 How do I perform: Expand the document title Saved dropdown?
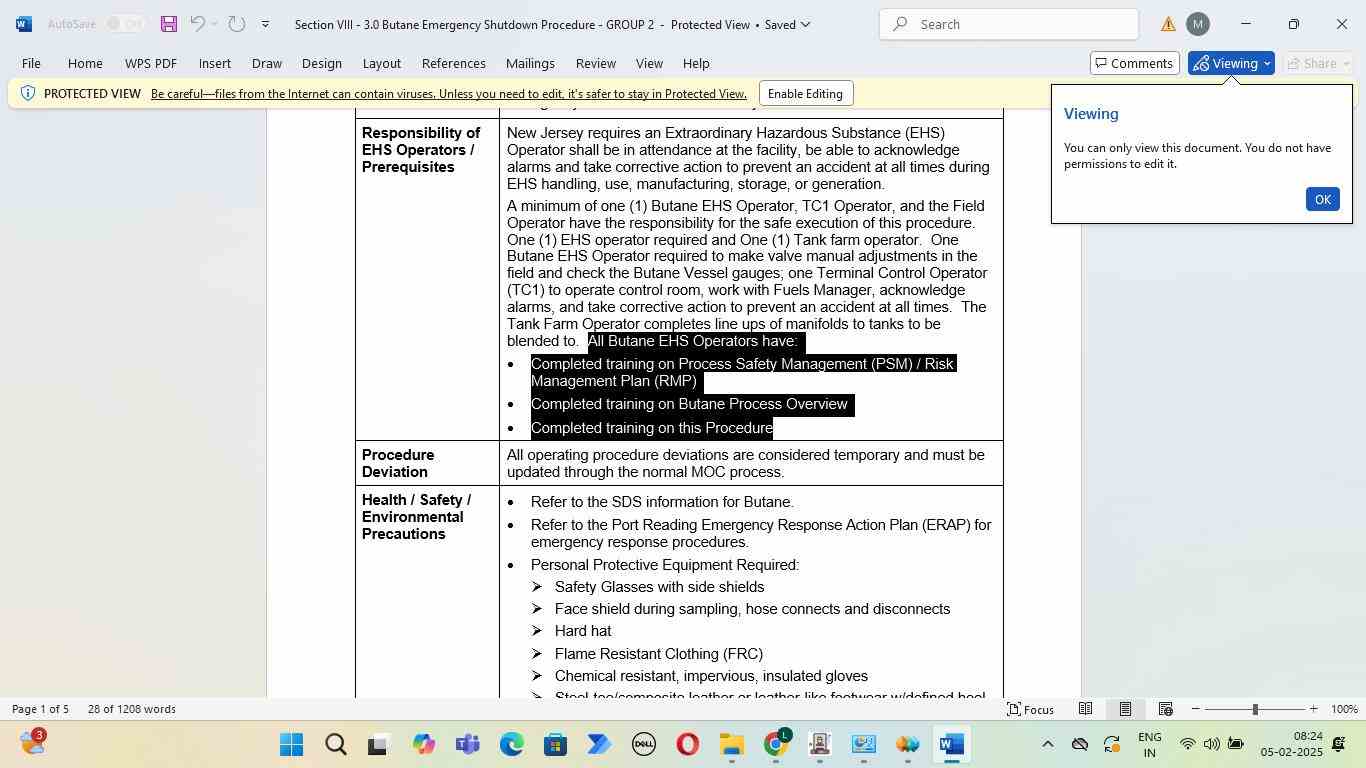point(806,24)
